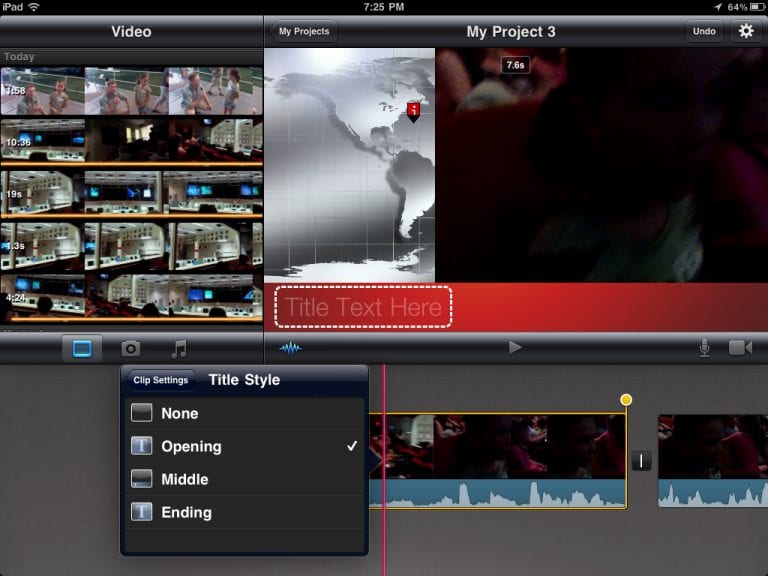Tap the Middle title style icon

pyautogui.click(x=142, y=479)
